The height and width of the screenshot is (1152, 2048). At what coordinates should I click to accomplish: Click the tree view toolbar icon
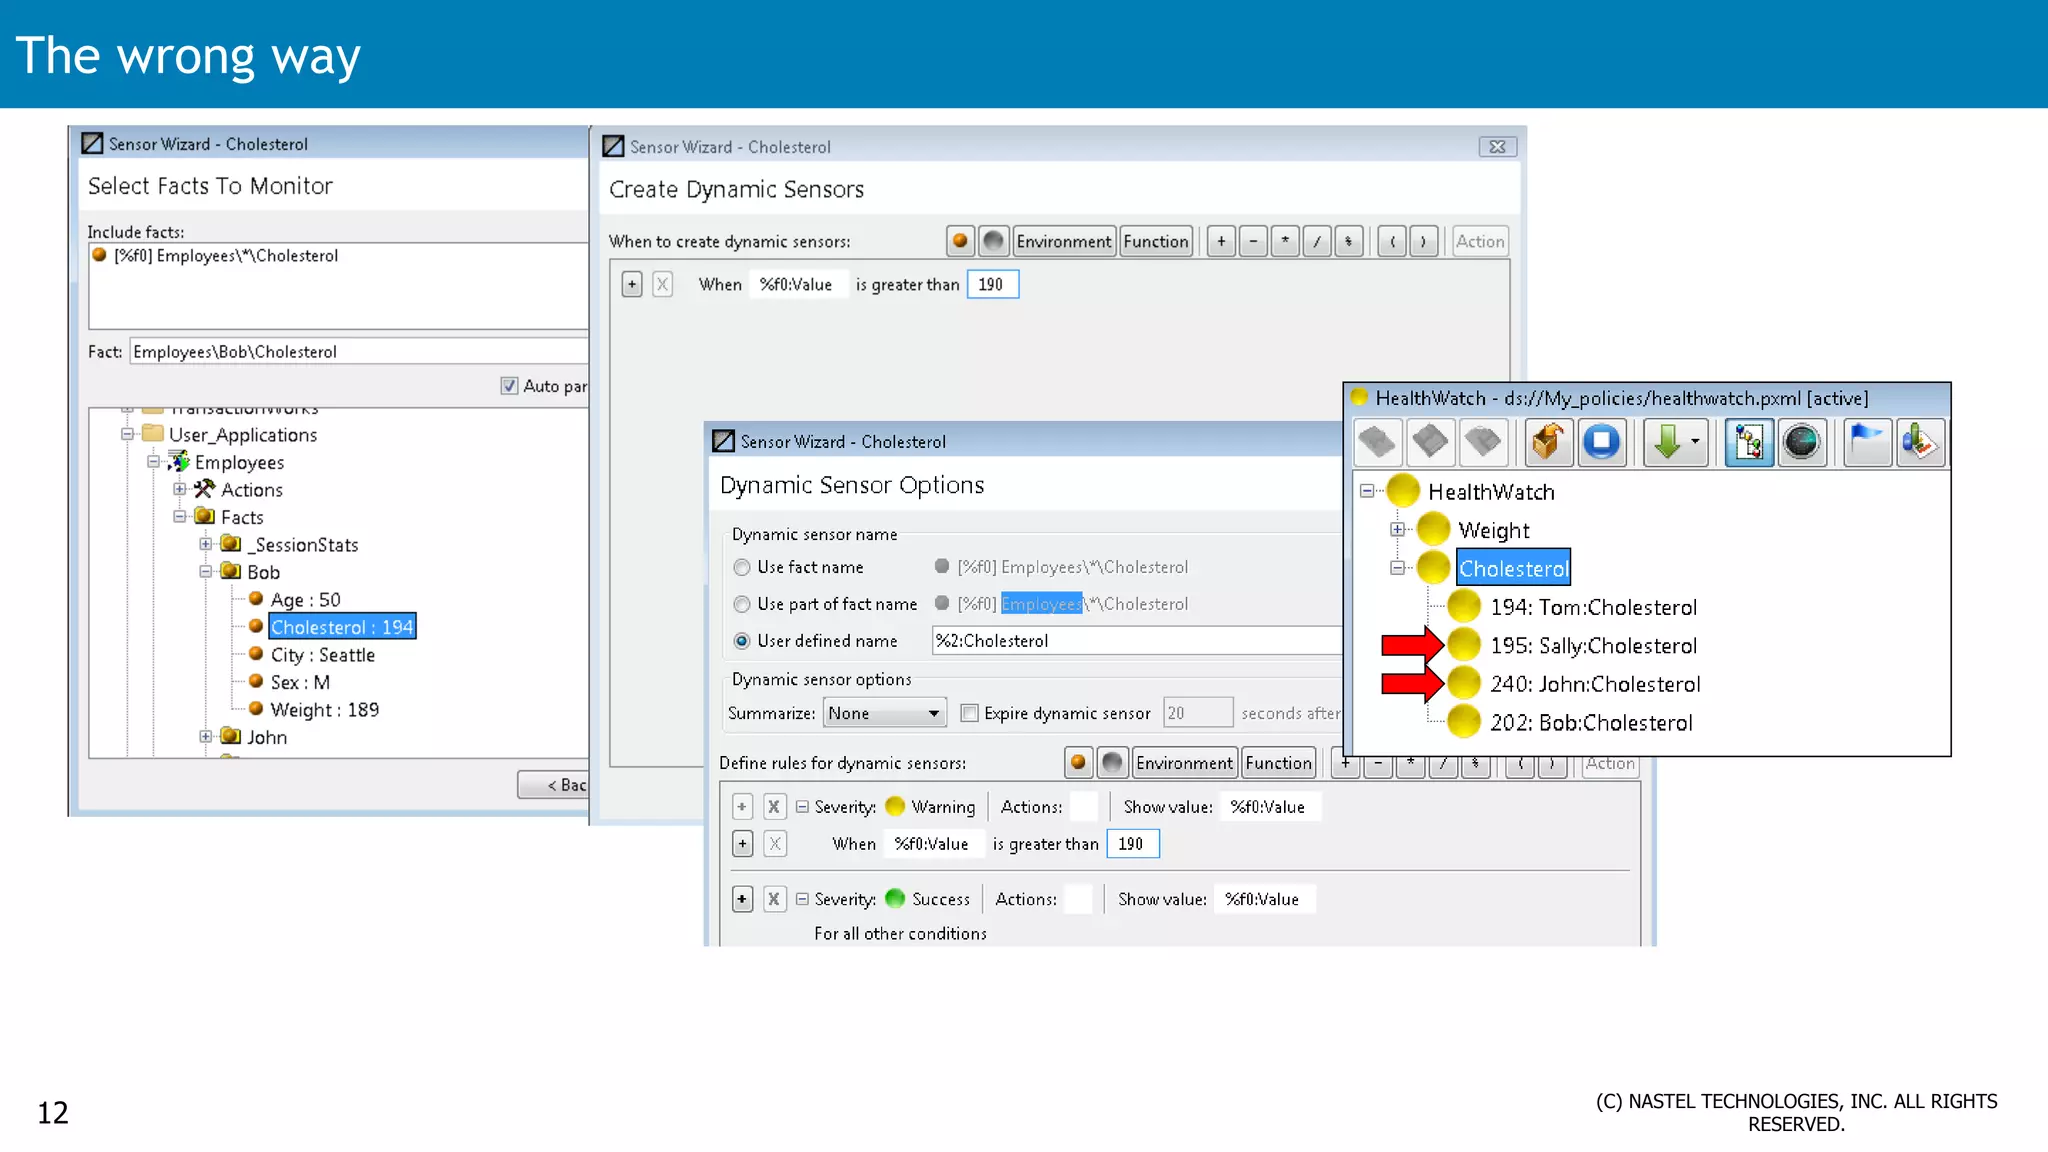tap(1749, 442)
